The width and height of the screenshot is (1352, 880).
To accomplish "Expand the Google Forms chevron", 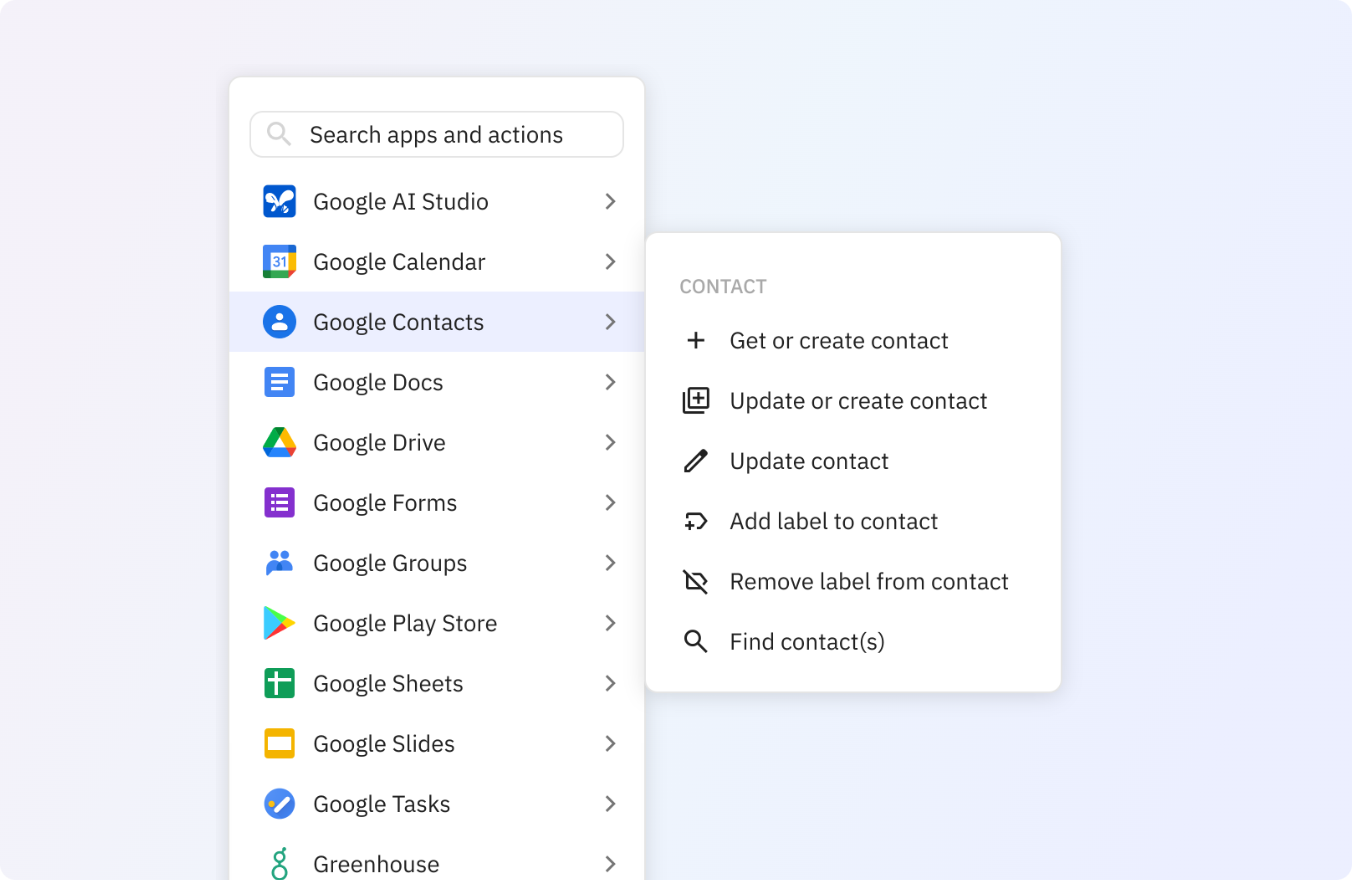I will coord(610,503).
